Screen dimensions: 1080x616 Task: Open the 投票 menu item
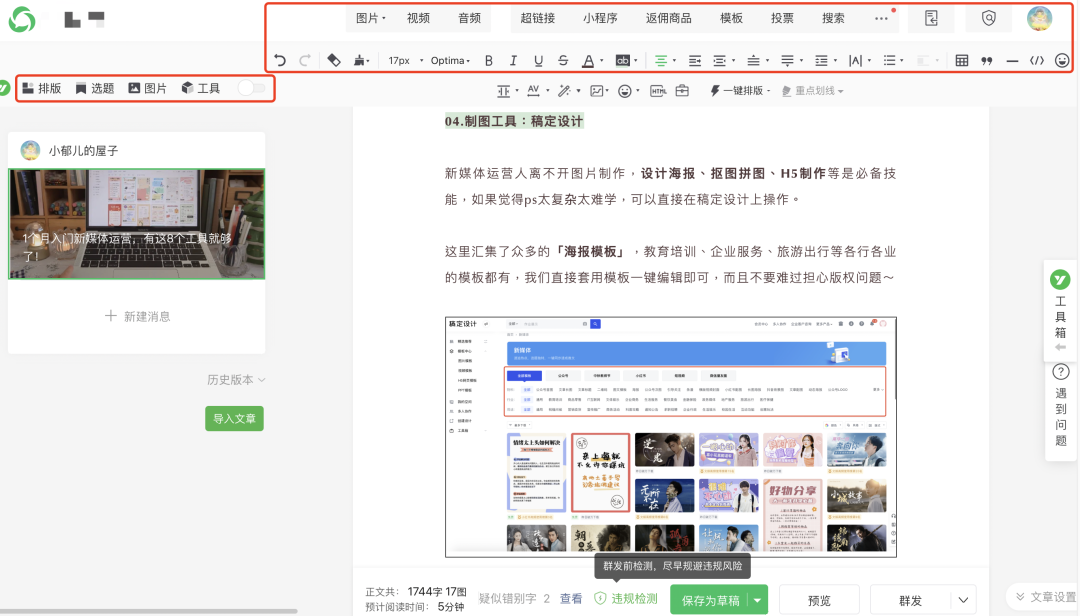[782, 19]
